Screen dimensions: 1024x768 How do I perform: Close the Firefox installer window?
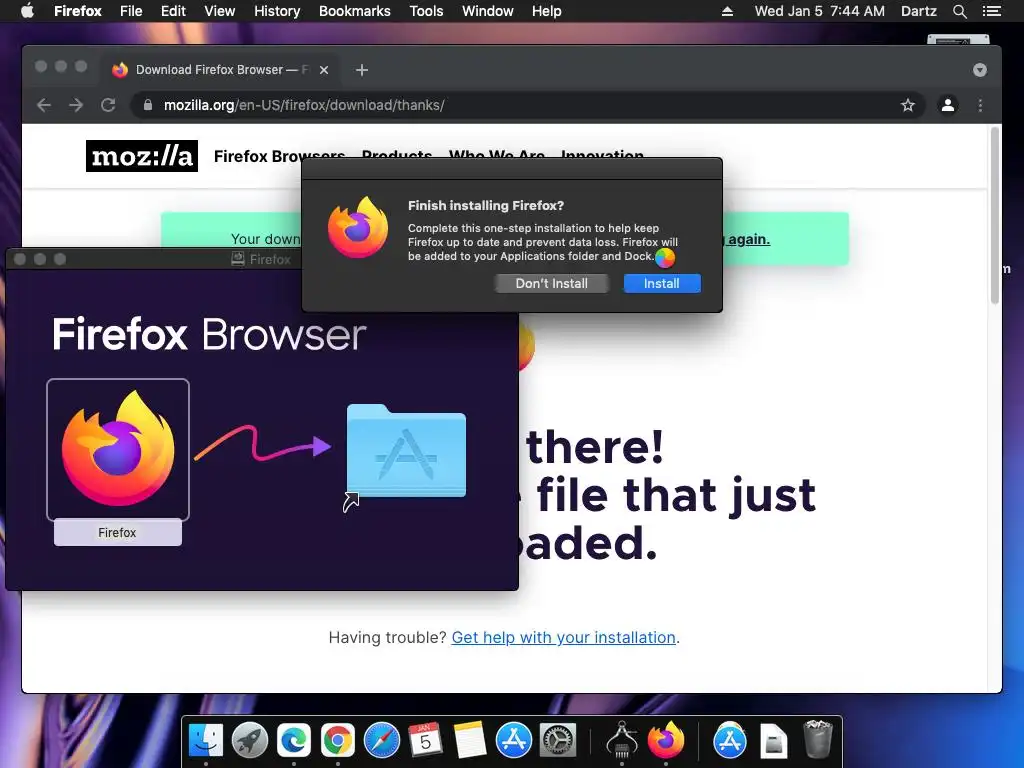[20, 259]
